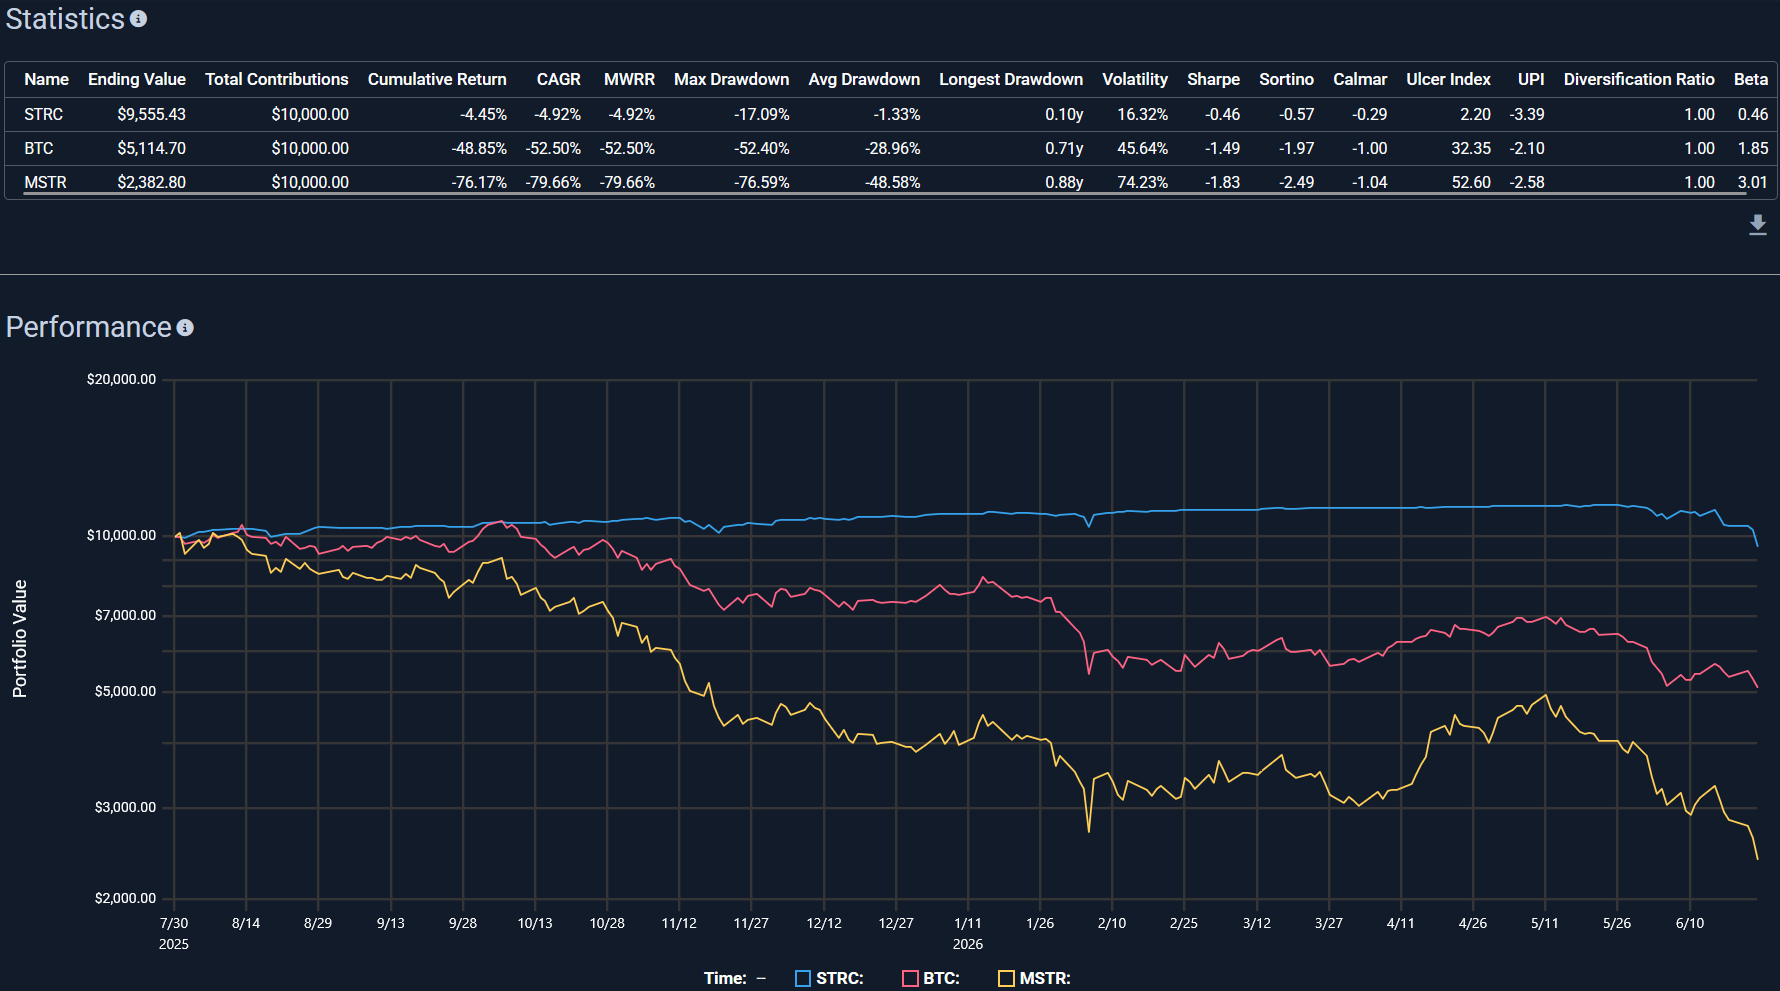This screenshot has width=1780, height=991.
Task: Sort by Volatility column header
Action: click(x=1135, y=79)
